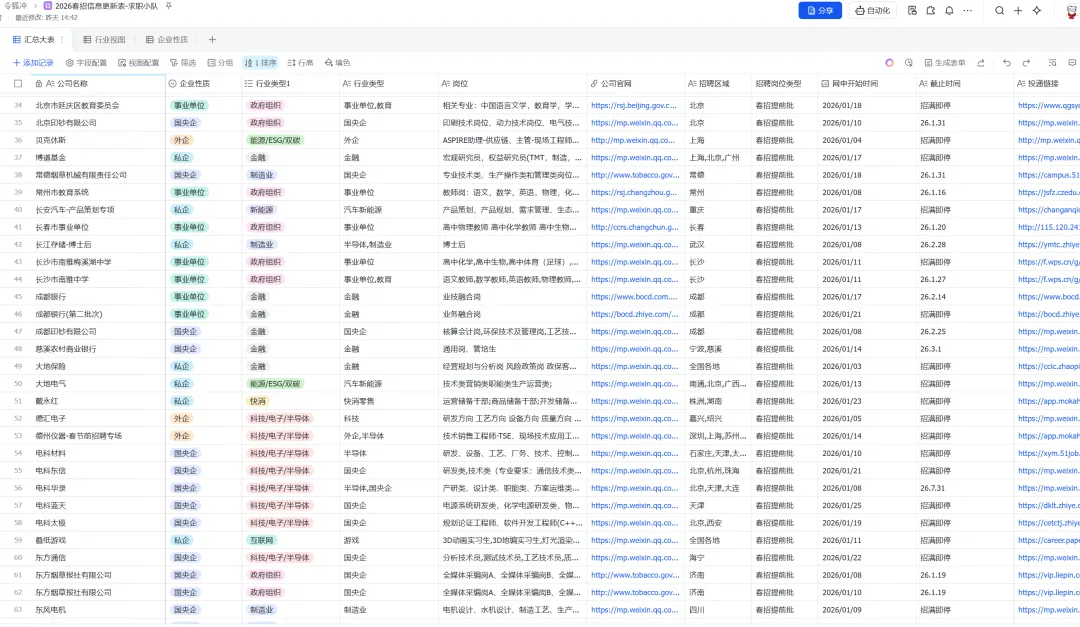Click the 令狐冲 breadcrumb at top left
Viewport: 1080px width, 627px height.
[15, 6]
